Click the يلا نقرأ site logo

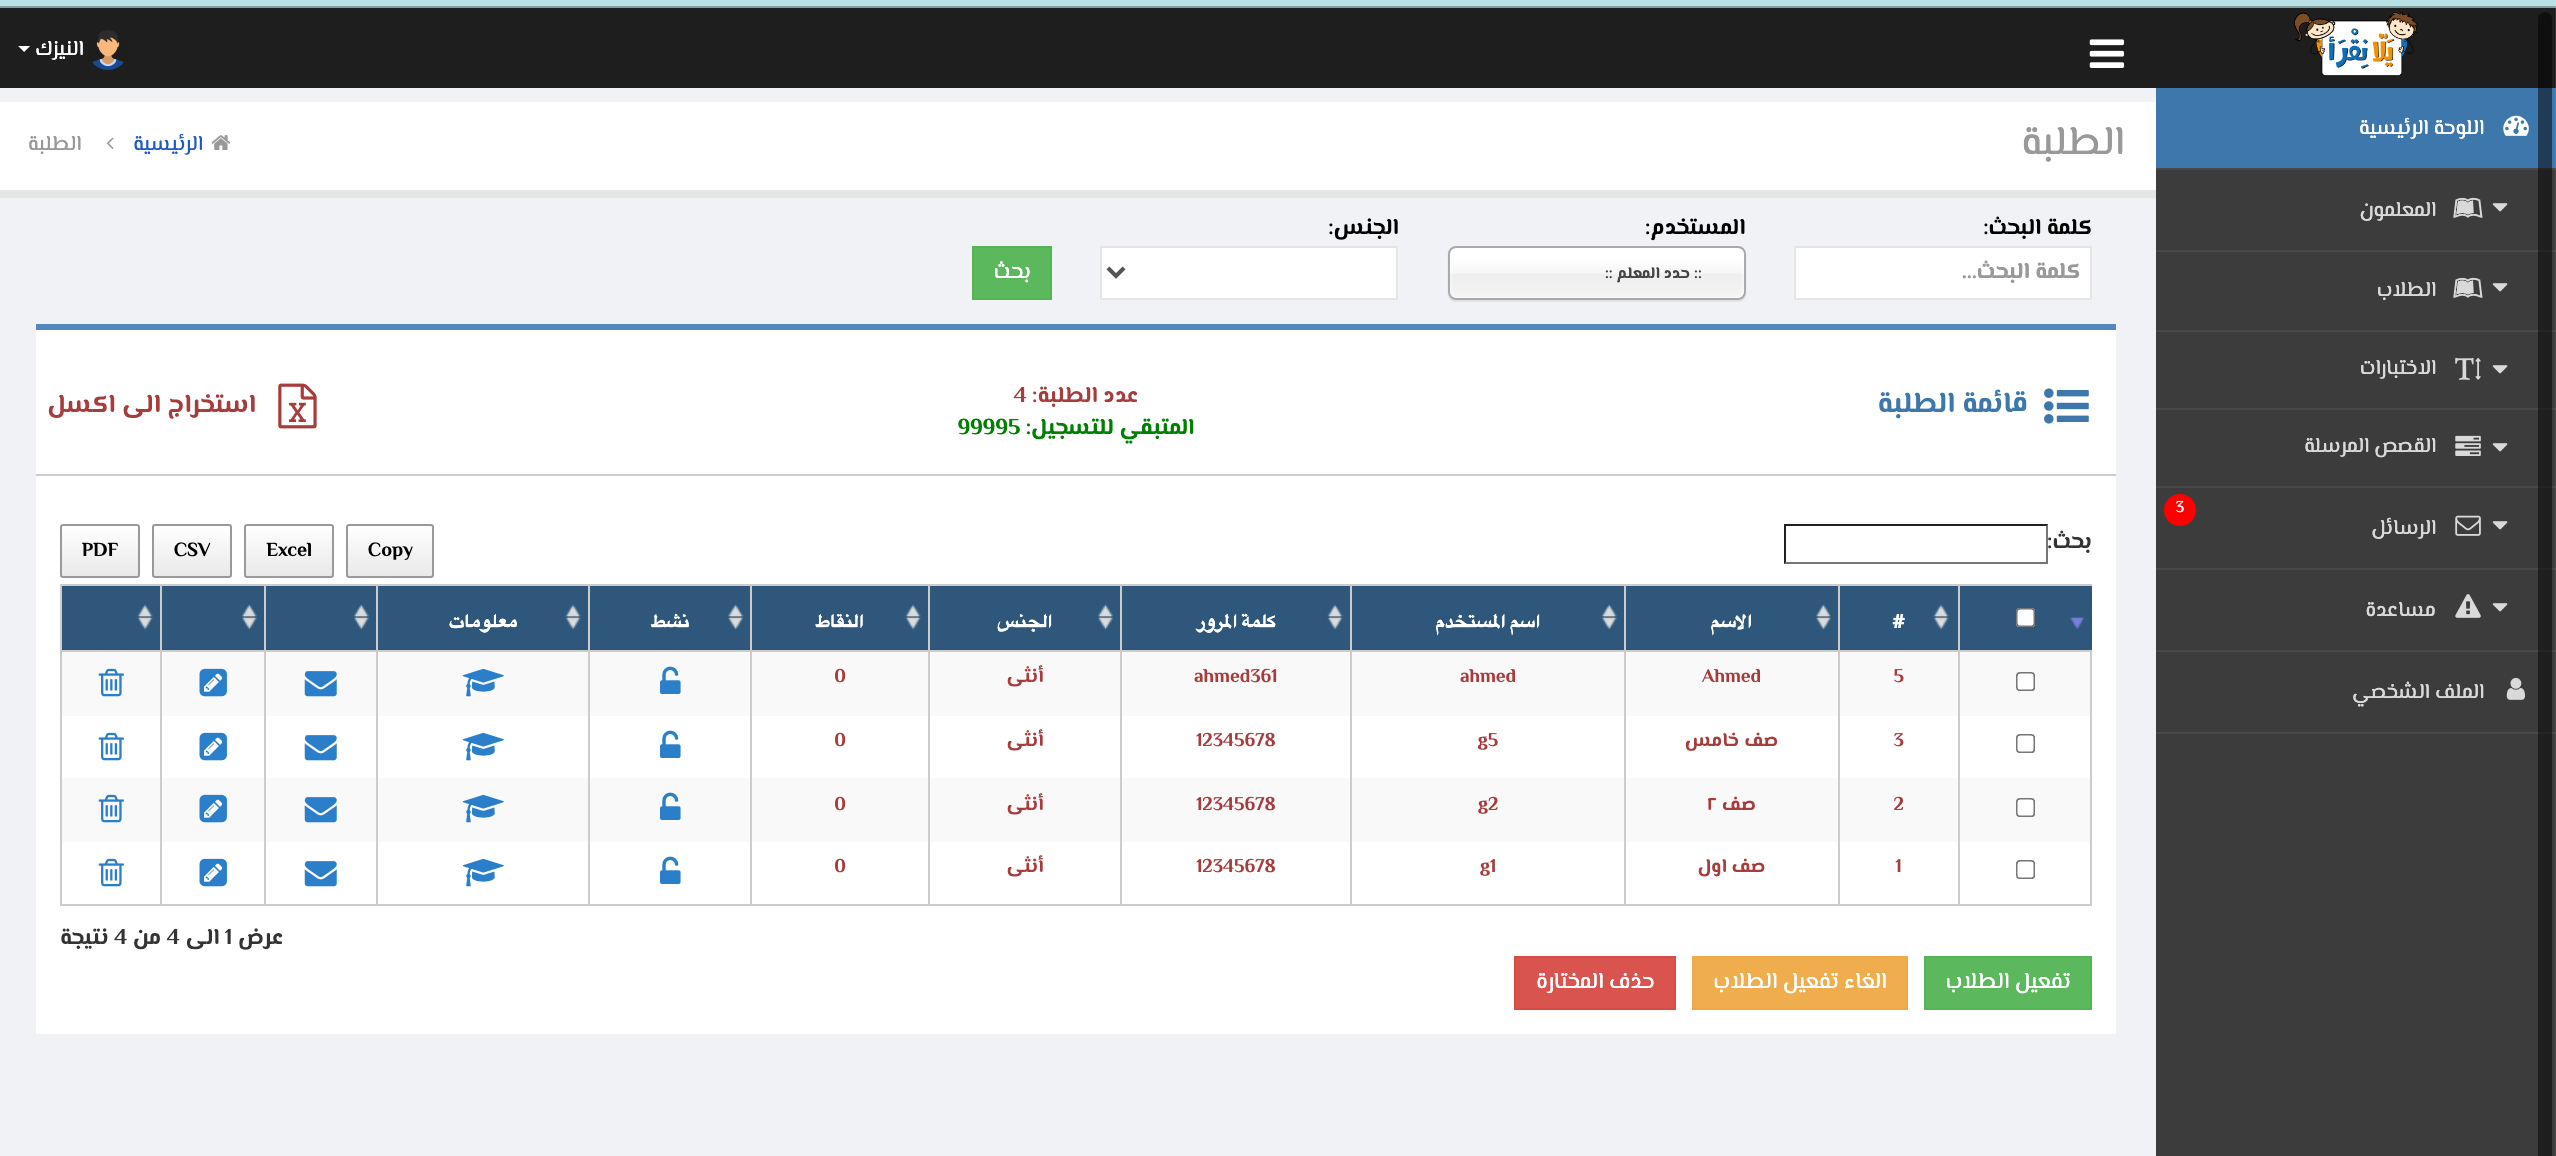tap(2356, 46)
